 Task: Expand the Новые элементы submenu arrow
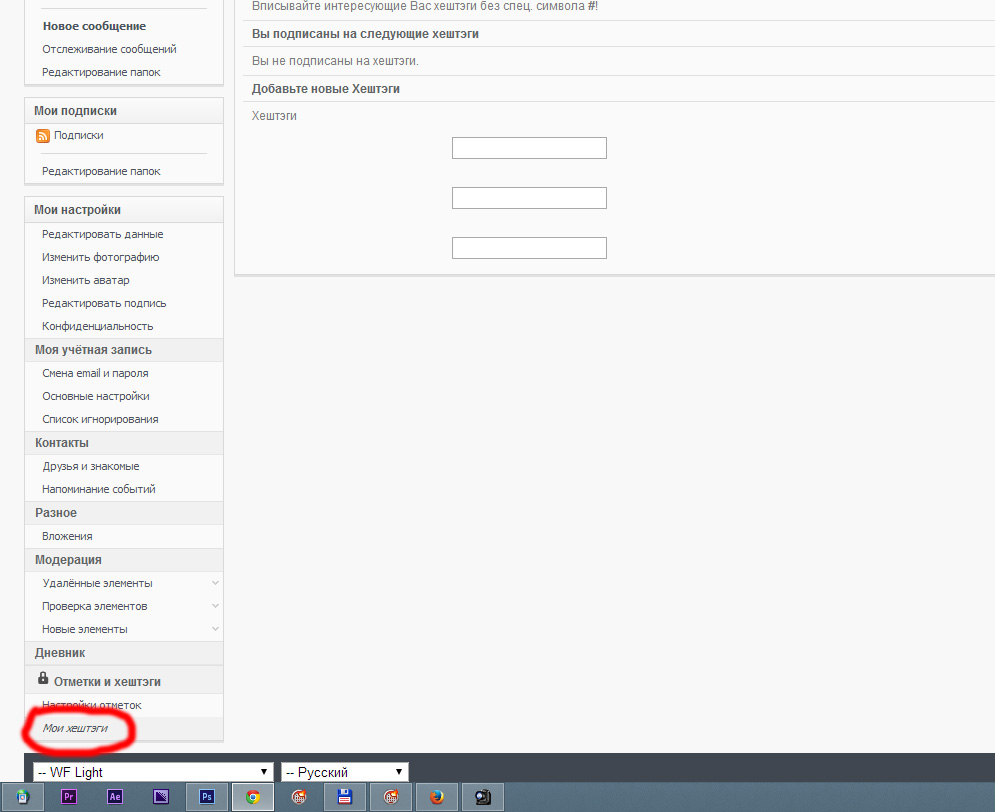[x=215, y=629]
